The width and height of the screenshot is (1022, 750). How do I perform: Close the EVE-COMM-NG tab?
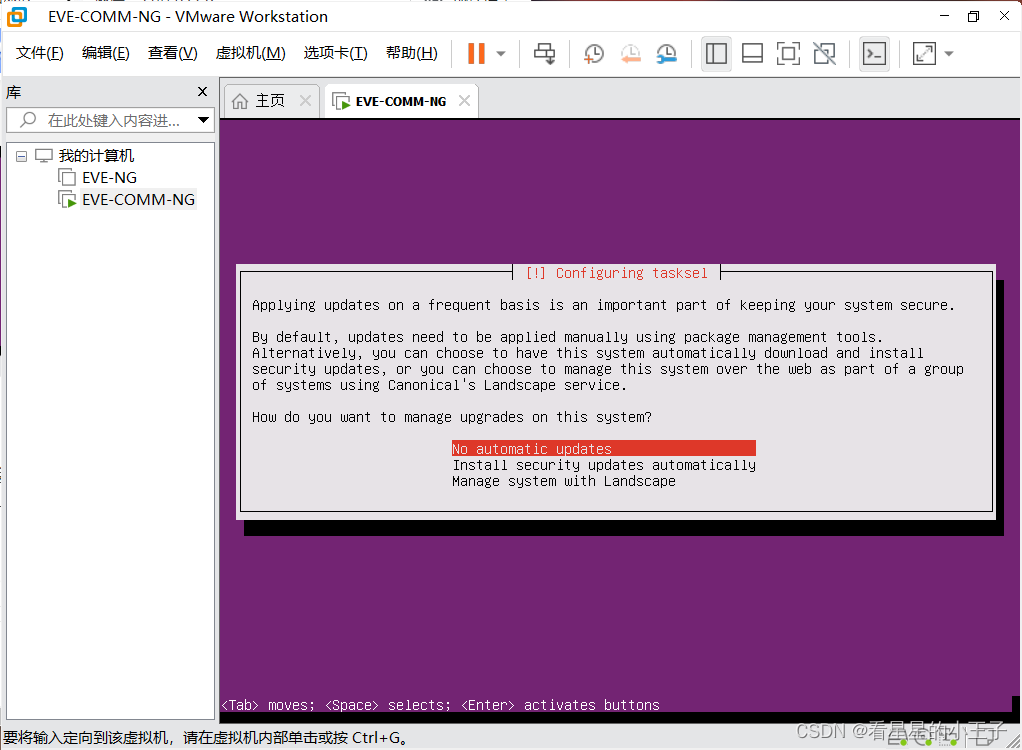(464, 100)
